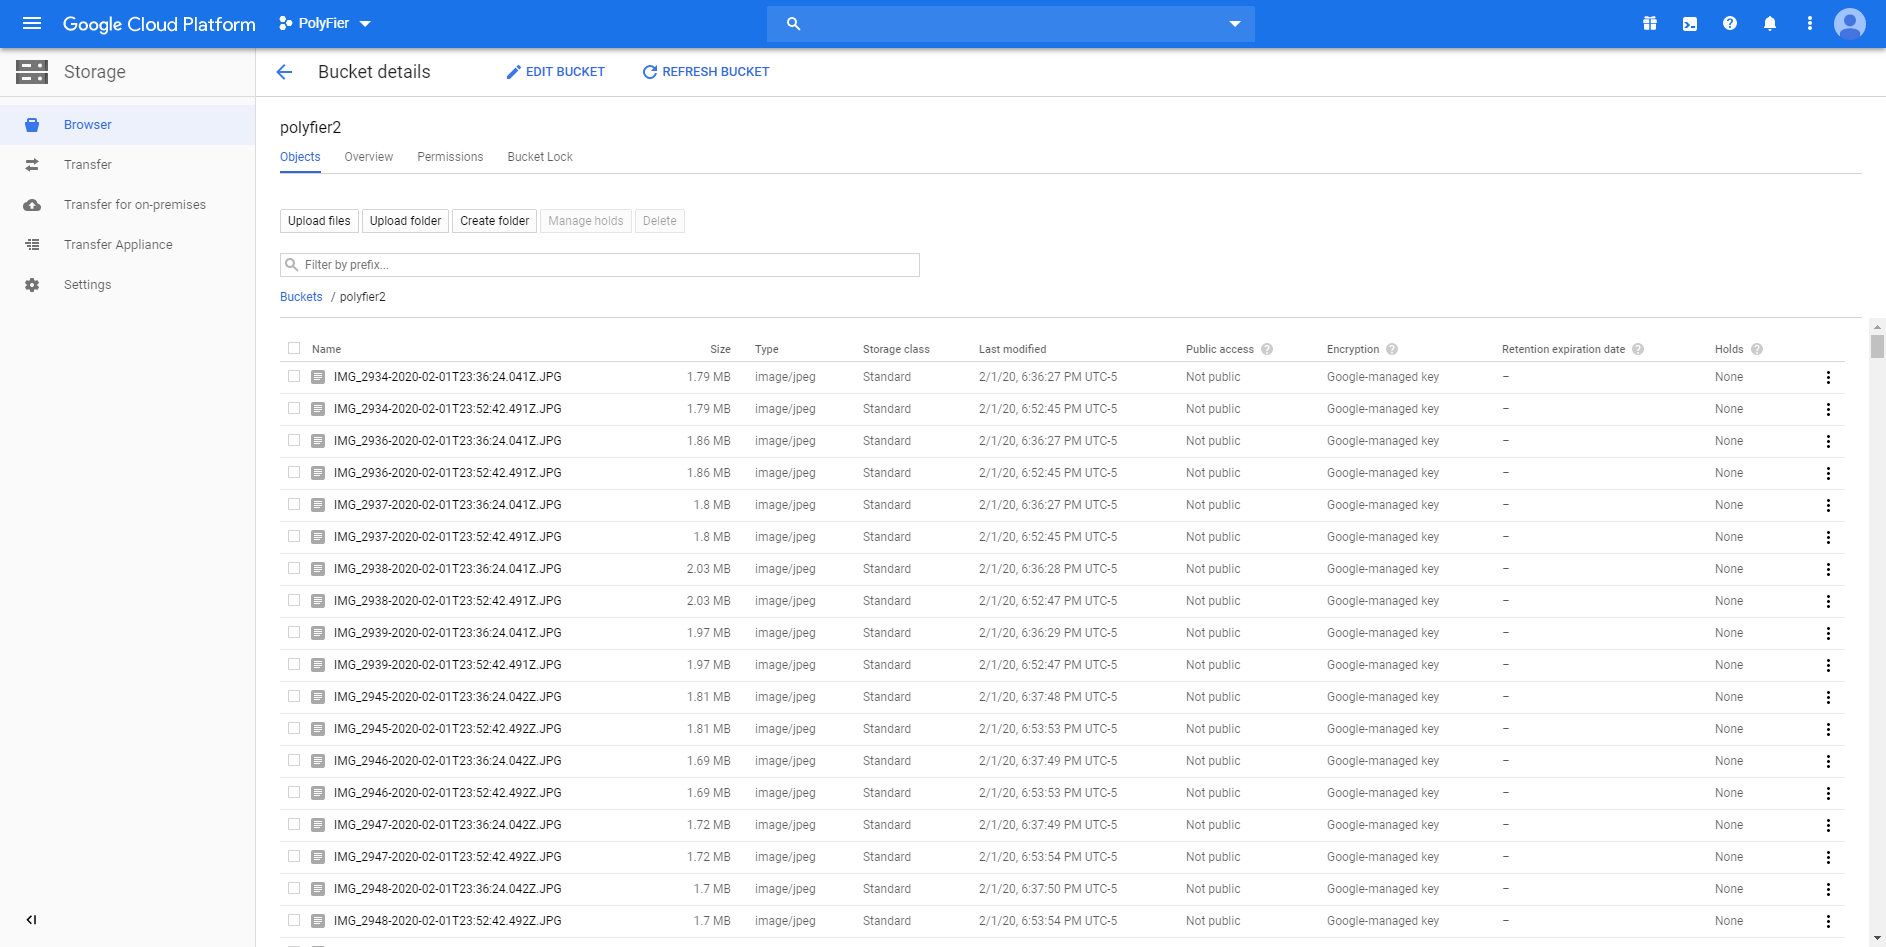Viewport: 1886px width, 947px height.
Task: Check IMG_2946-2020-02-01T23:36:24.042Z.JPG row checkbox
Action: click(x=294, y=760)
